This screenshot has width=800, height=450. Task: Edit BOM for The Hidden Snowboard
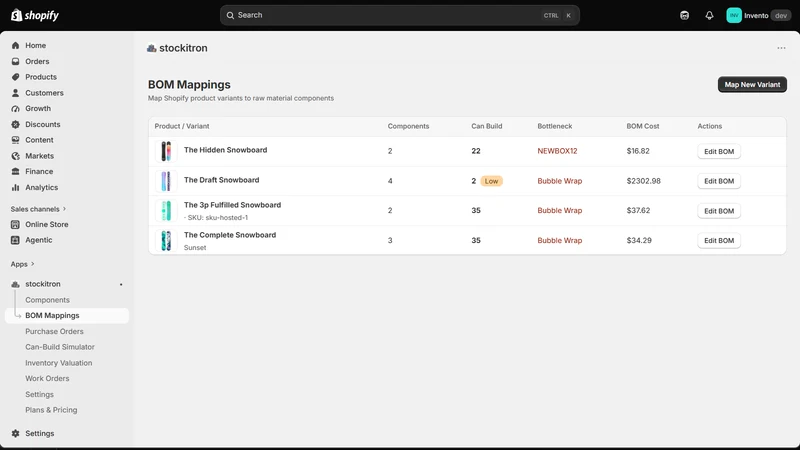(719, 152)
